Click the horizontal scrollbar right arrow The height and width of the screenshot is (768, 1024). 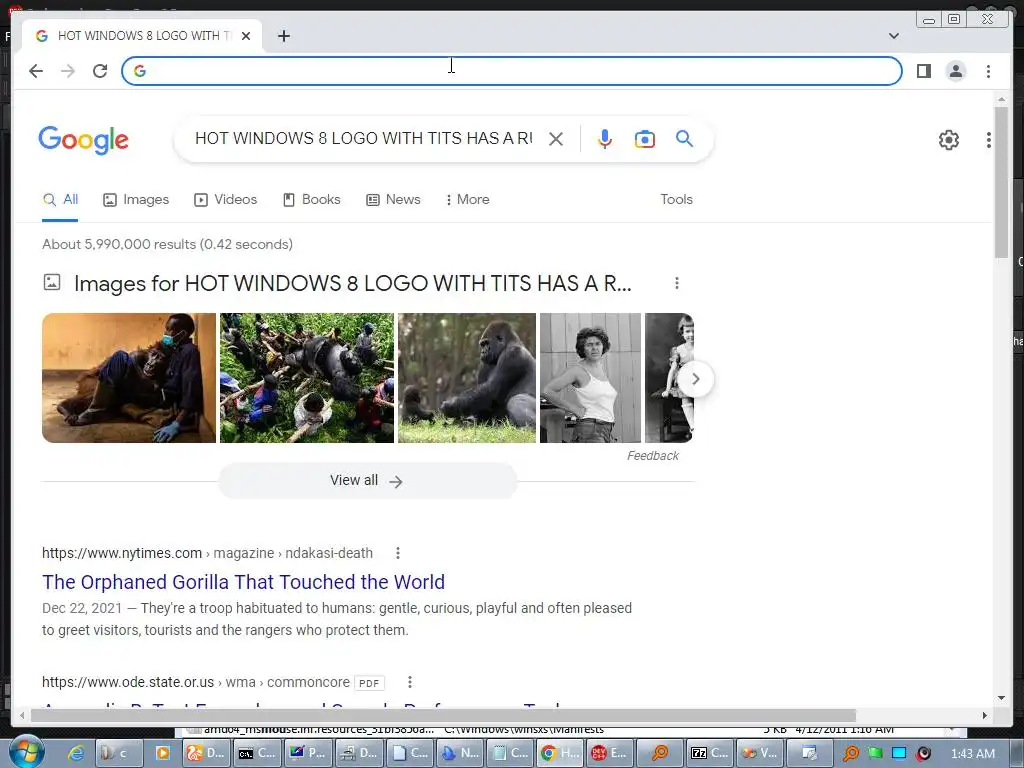coord(985,716)
